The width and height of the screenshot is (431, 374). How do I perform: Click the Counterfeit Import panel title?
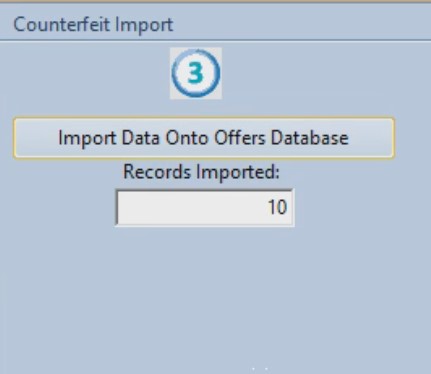(x=93, y=24)
